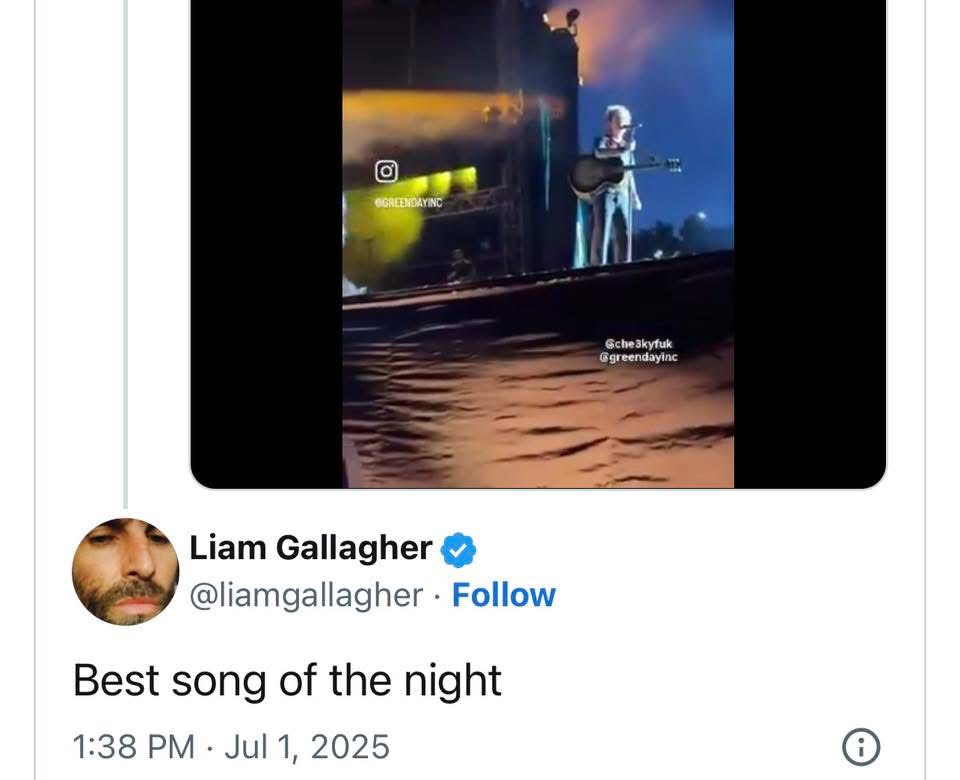This screenshot has height=780, width=960.
Task: Click the @che3kyfuk credit text
Action: tap(639, 344)
